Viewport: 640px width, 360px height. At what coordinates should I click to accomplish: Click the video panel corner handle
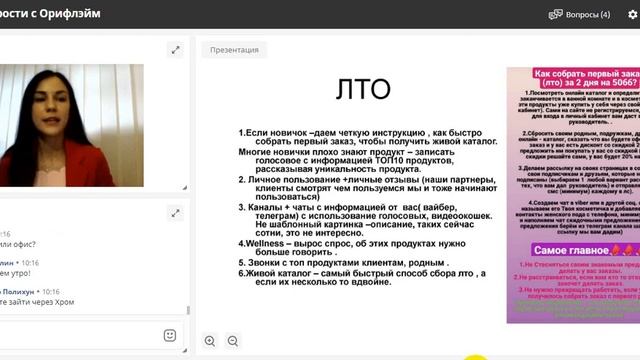[185, 188]
